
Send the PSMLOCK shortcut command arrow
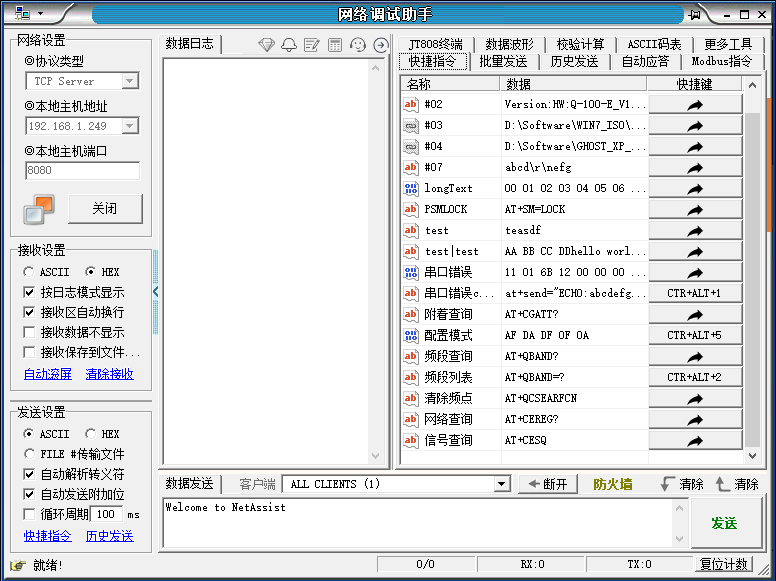(x=695, y=210)
